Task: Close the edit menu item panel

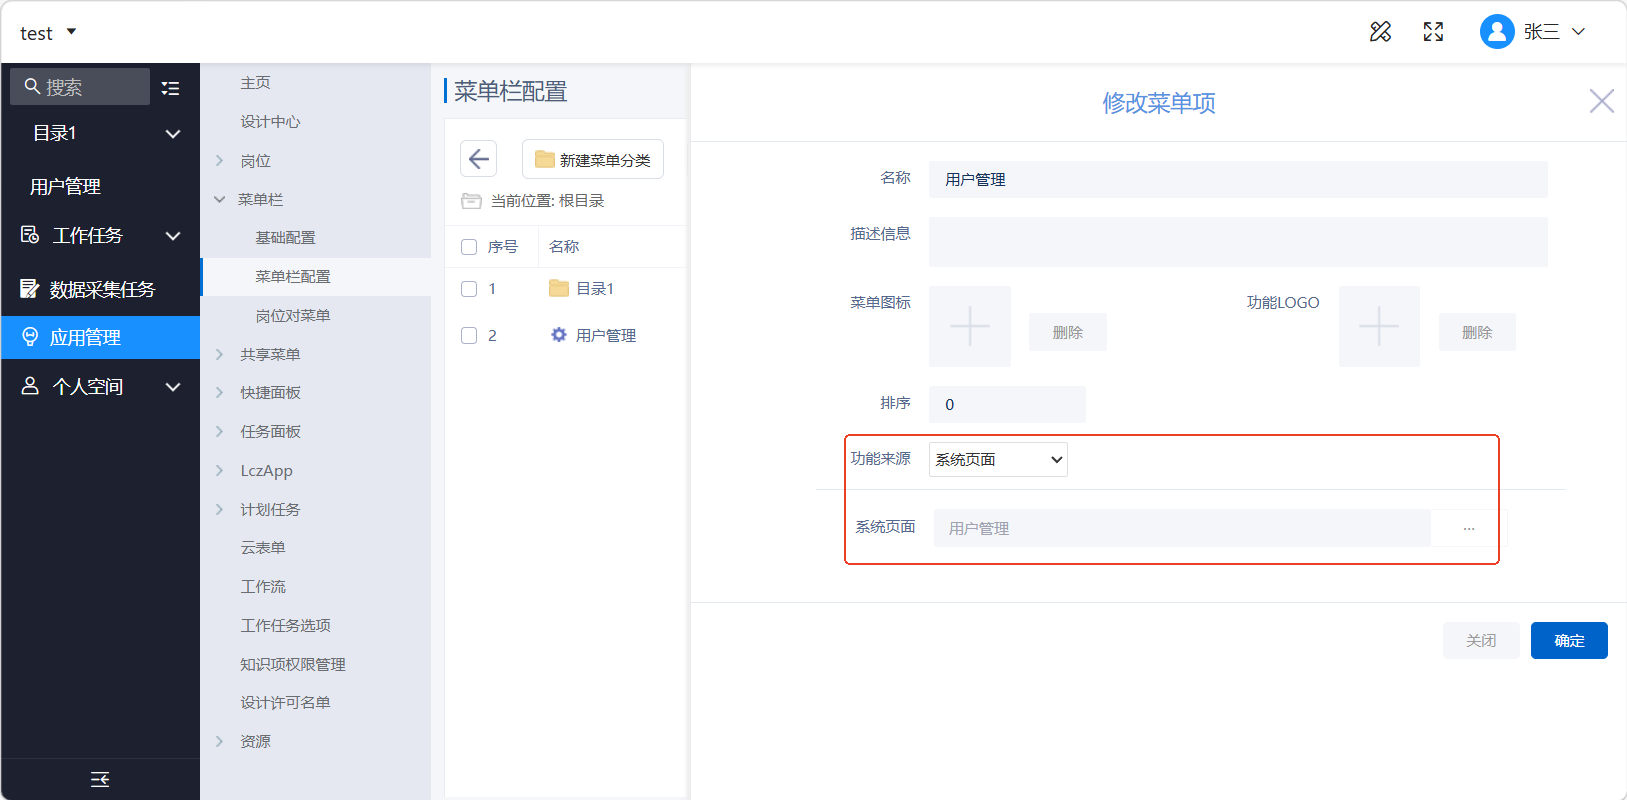Action: 1601,101
